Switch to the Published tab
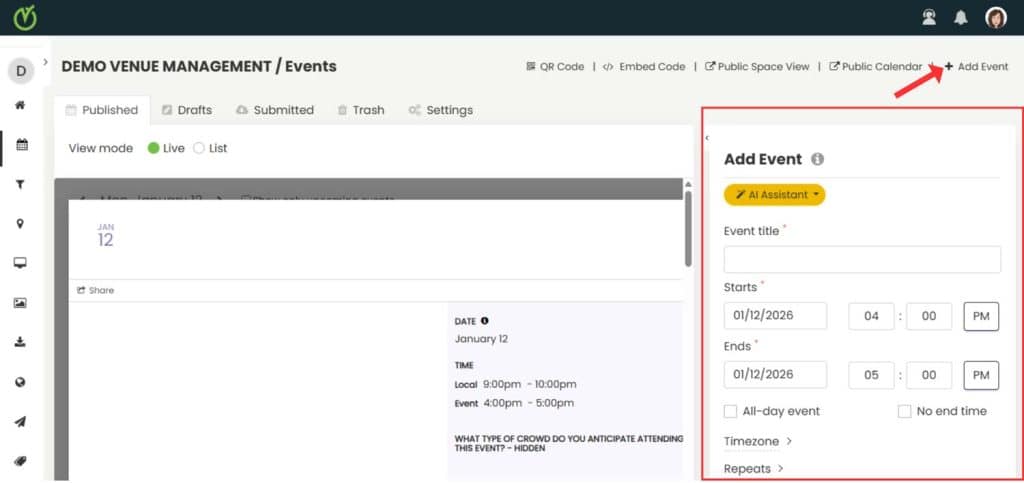This screenshot has width=1024, height=483. pyautogui.click(x=102, y=110)
